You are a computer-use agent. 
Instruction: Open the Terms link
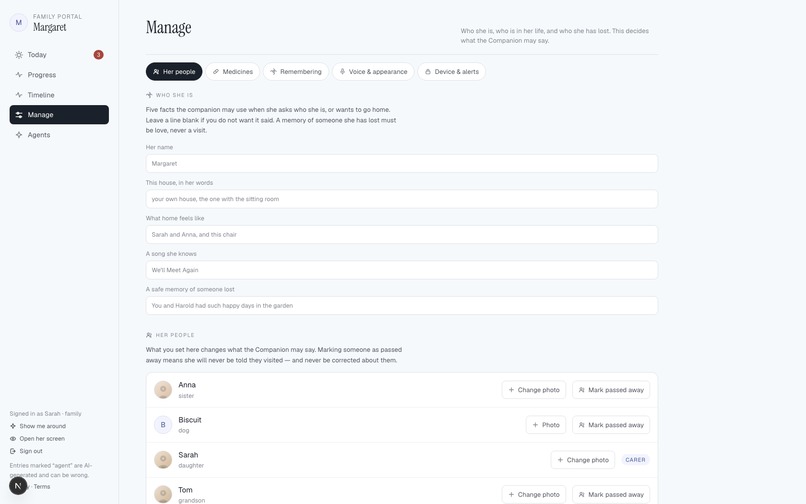[x=42, y=487]
